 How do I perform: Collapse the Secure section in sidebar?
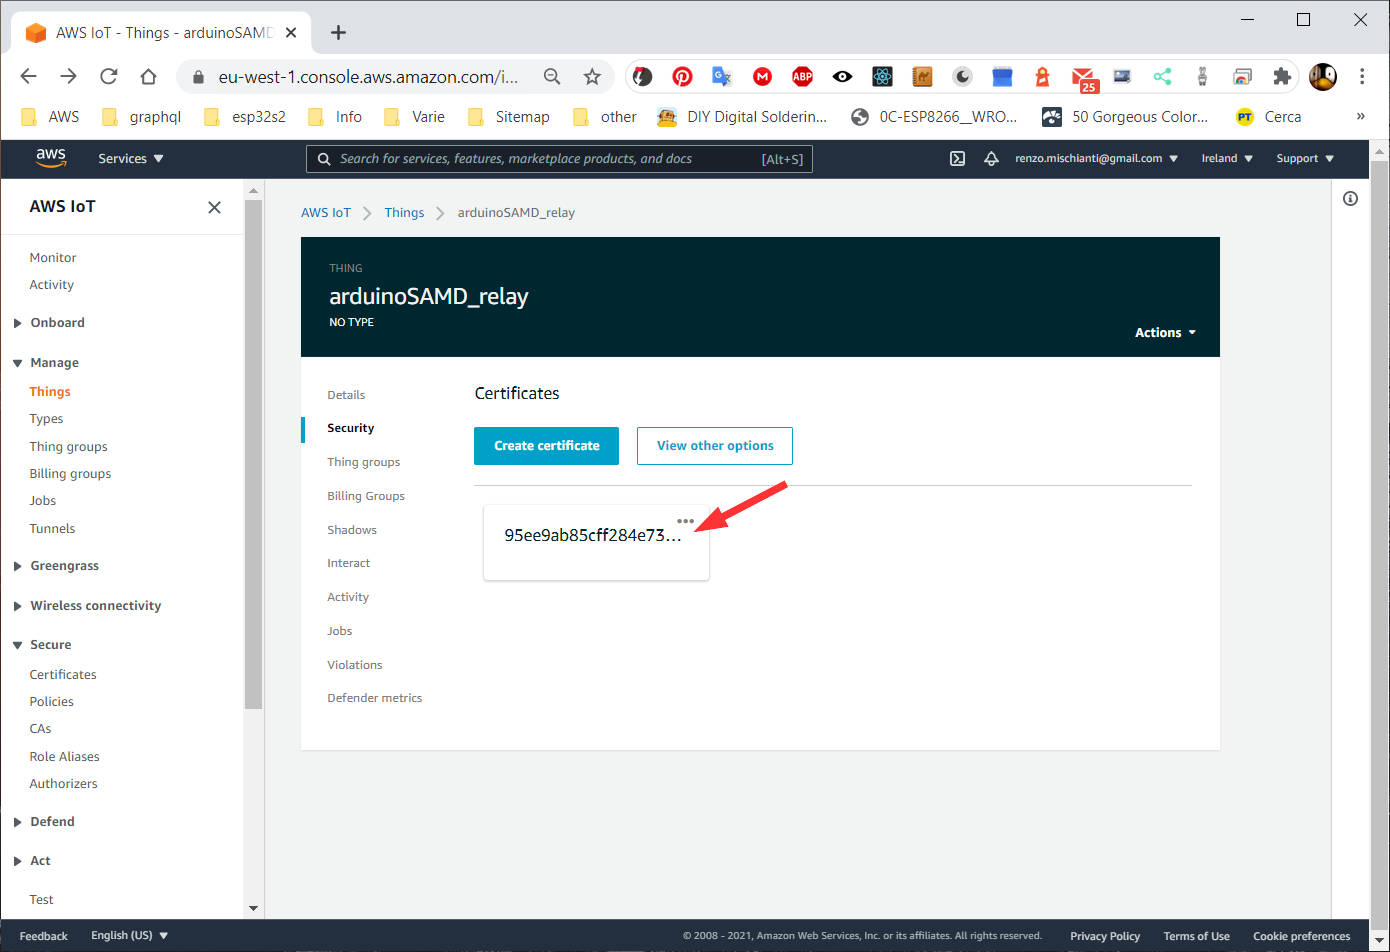[x=50, y=645]
